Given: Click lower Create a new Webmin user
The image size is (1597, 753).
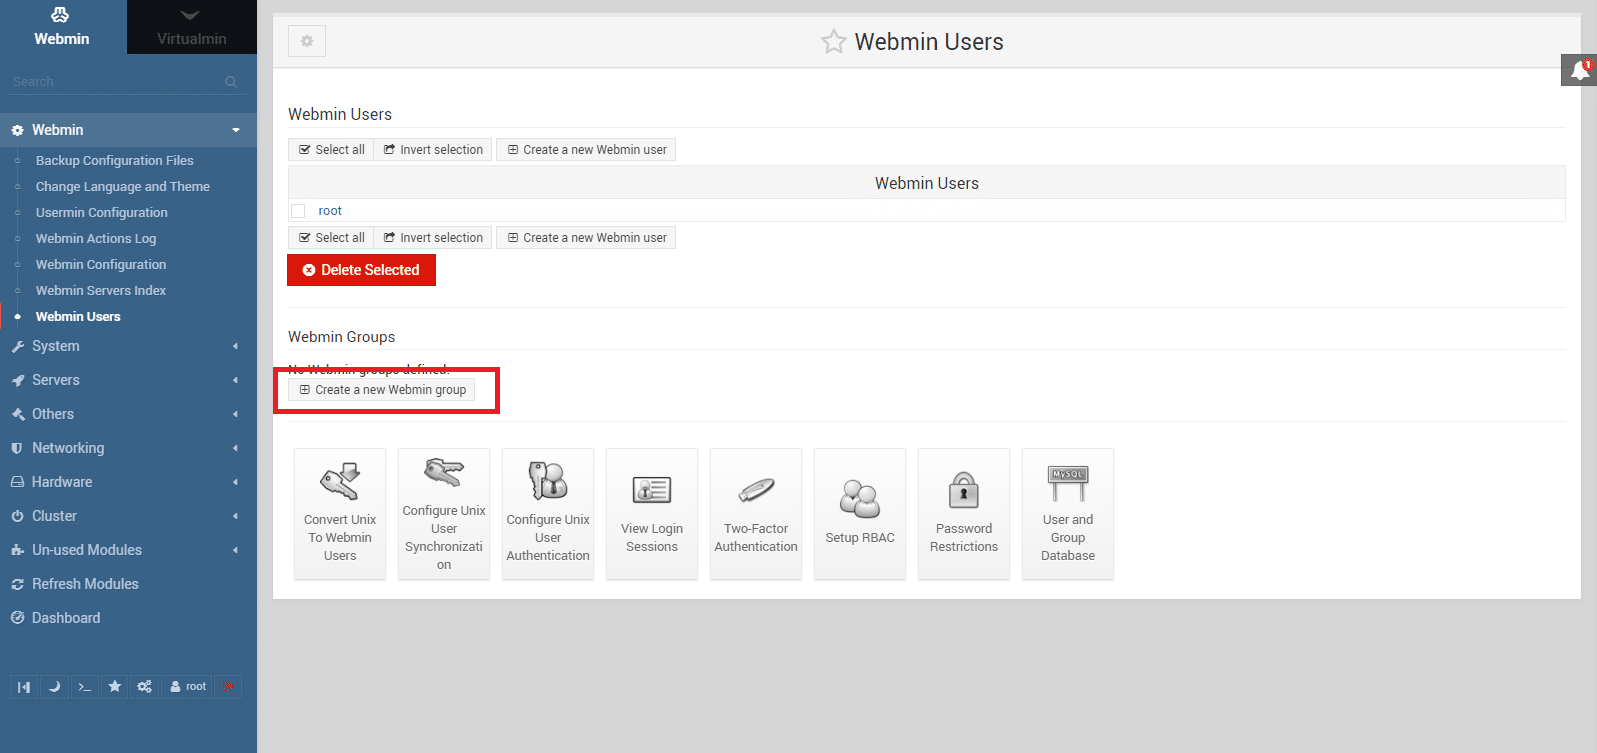Looking at the screenshot, I should coord(586,238).
